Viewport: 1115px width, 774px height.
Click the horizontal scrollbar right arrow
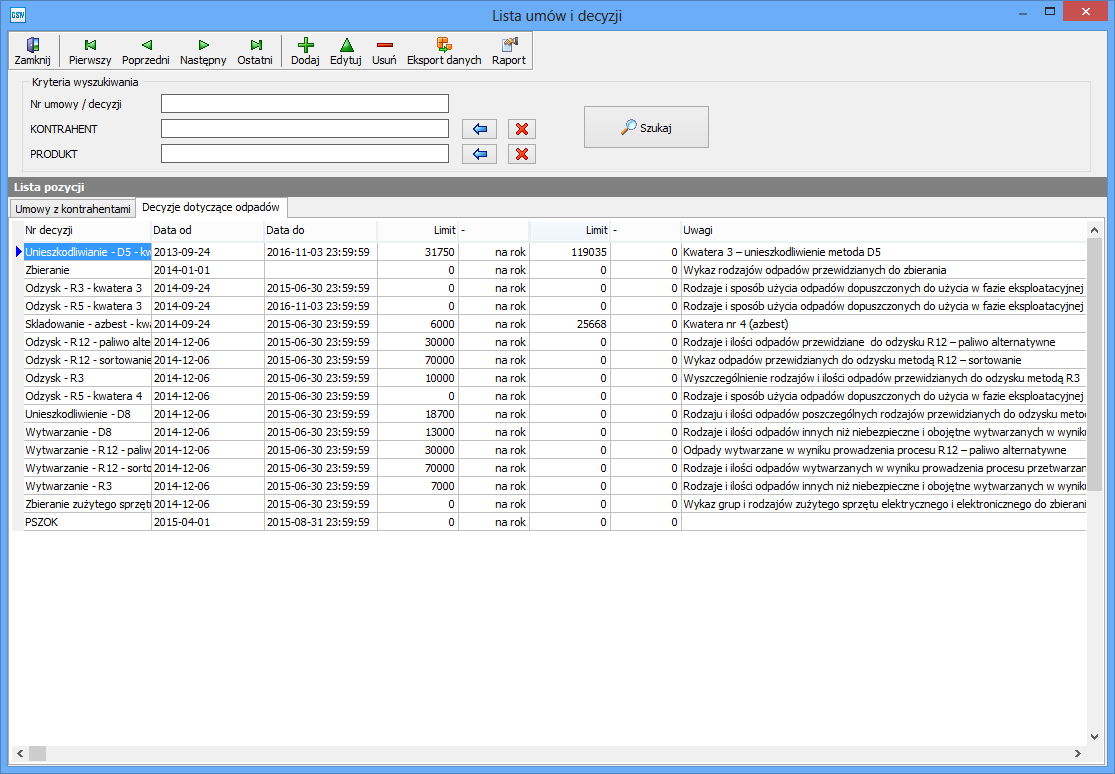pyautogui.click(x=1078, y=753)
